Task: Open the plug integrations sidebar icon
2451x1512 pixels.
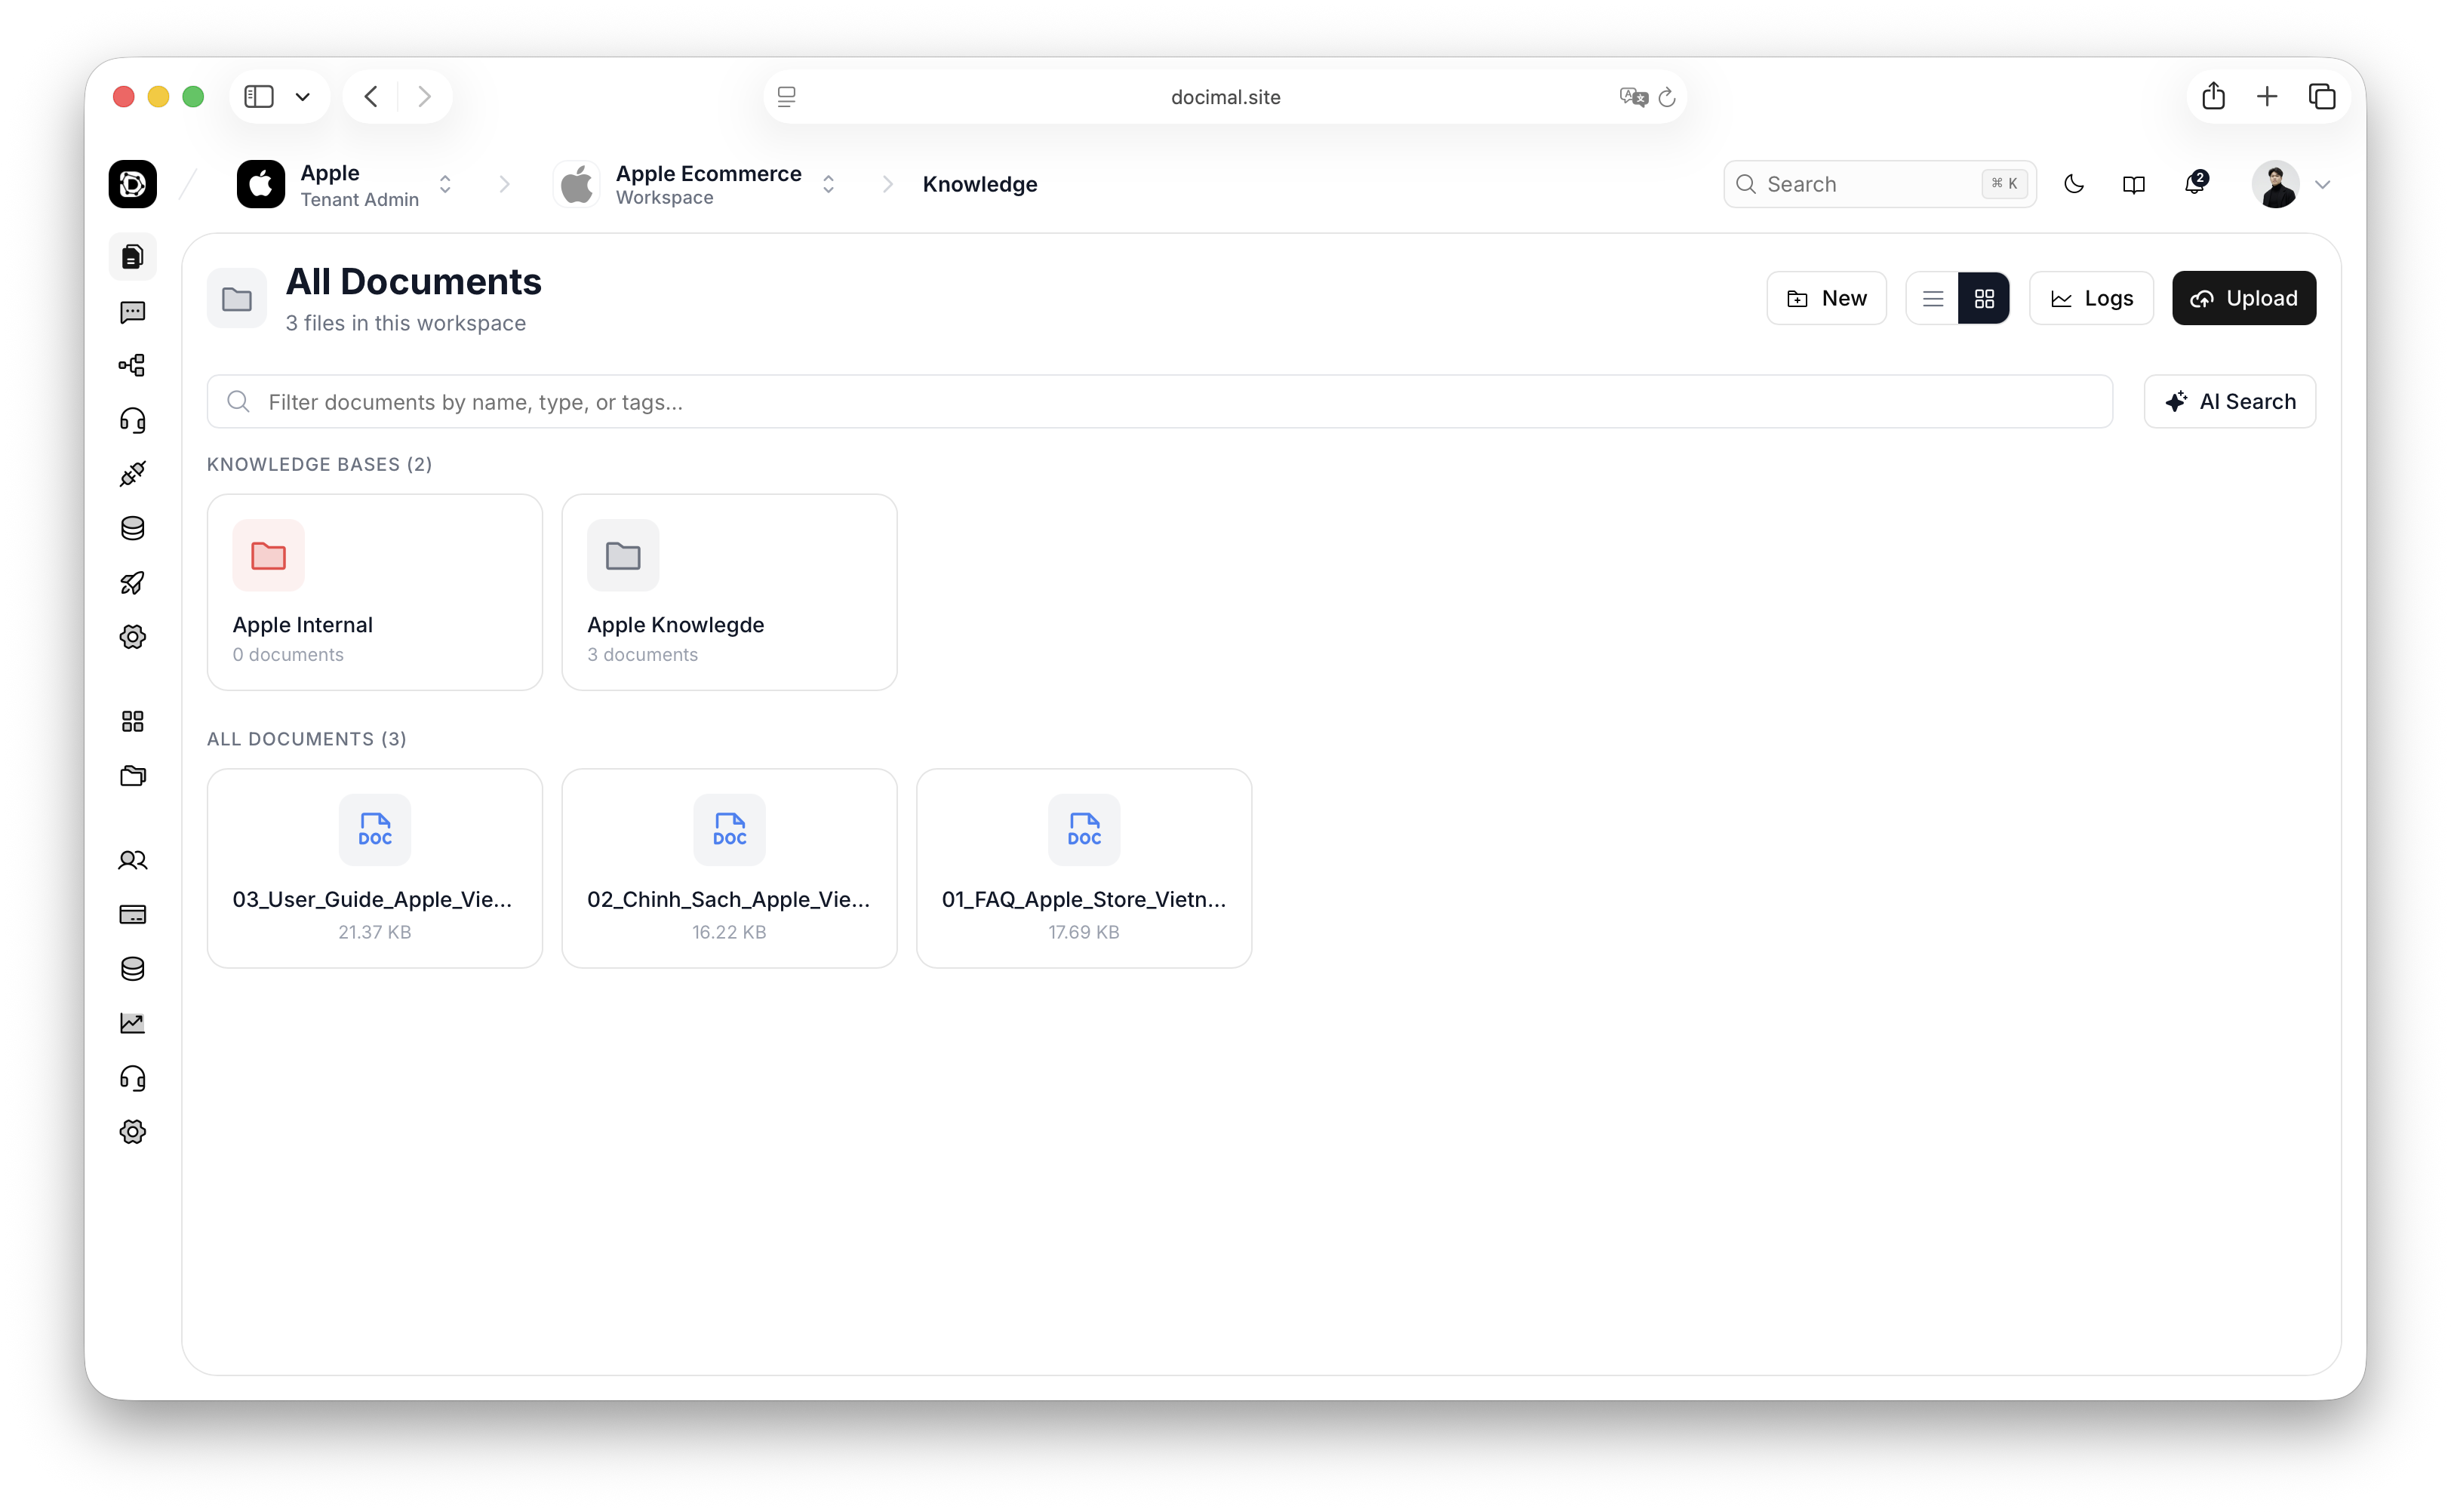Action: (x=132, y=473)
